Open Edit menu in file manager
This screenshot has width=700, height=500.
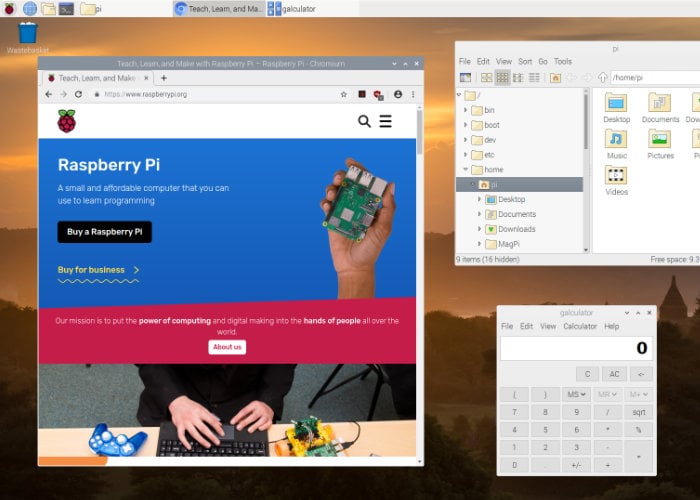(x=483, y=61)
